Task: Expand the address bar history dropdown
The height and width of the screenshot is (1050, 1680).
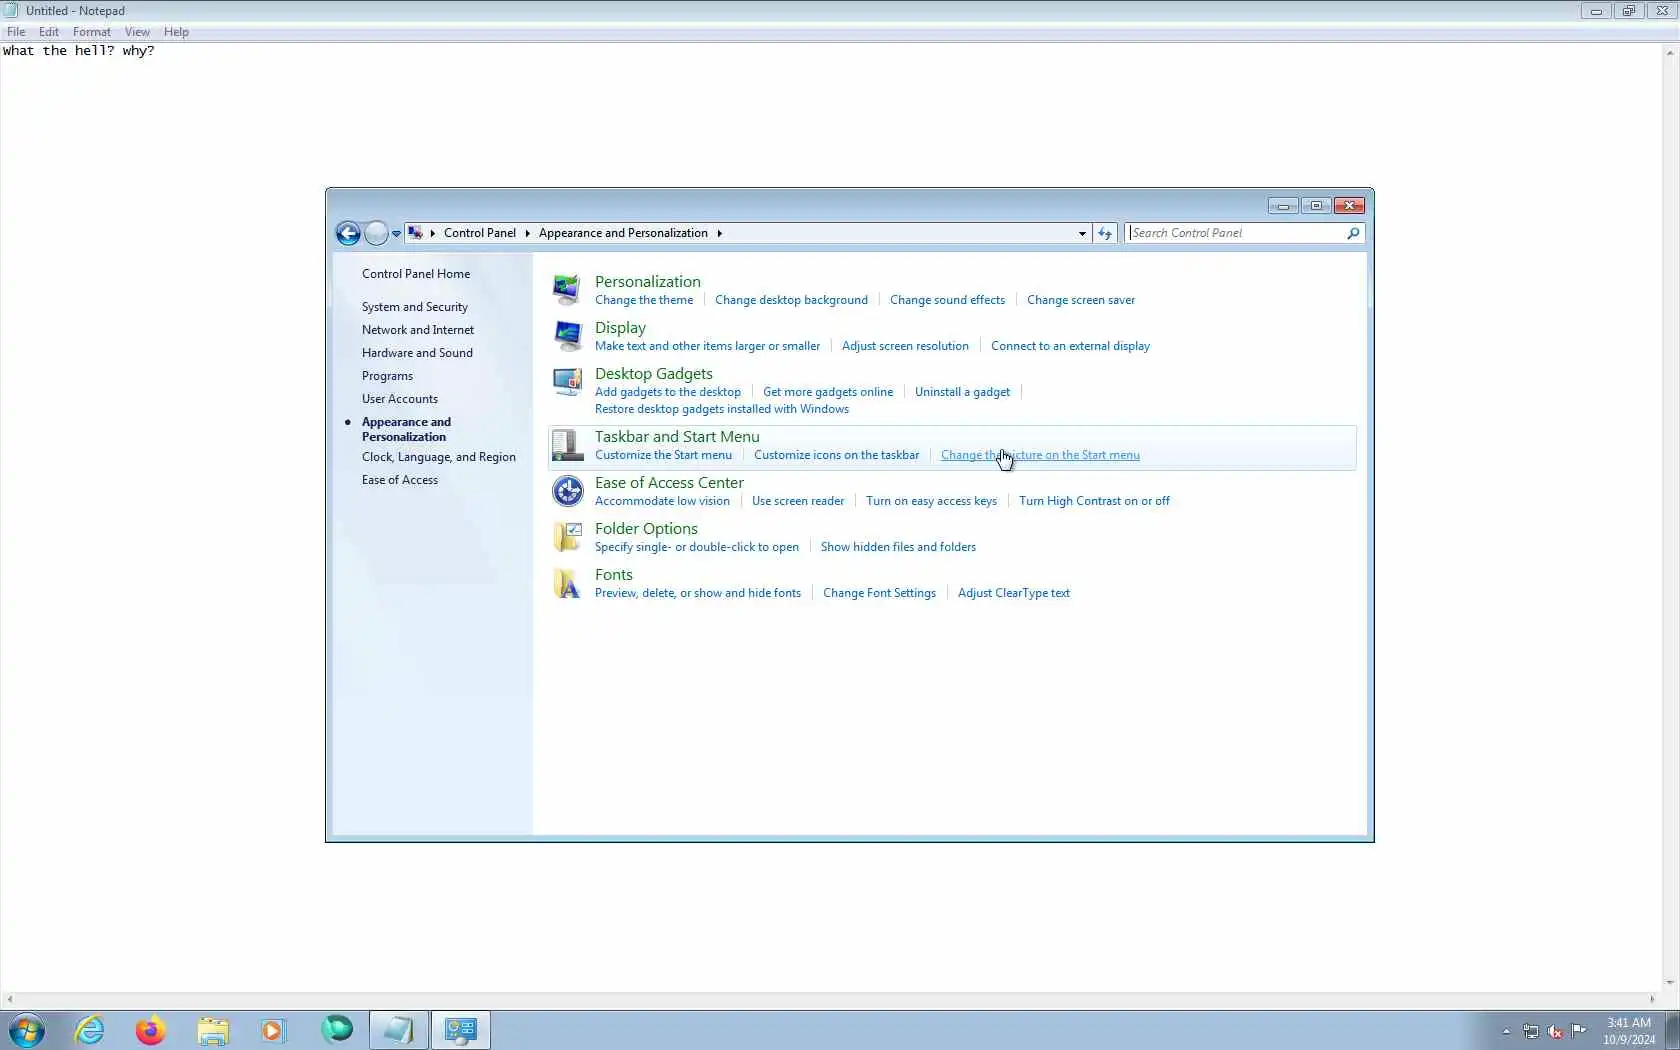Action: (x=1082, y=234)
